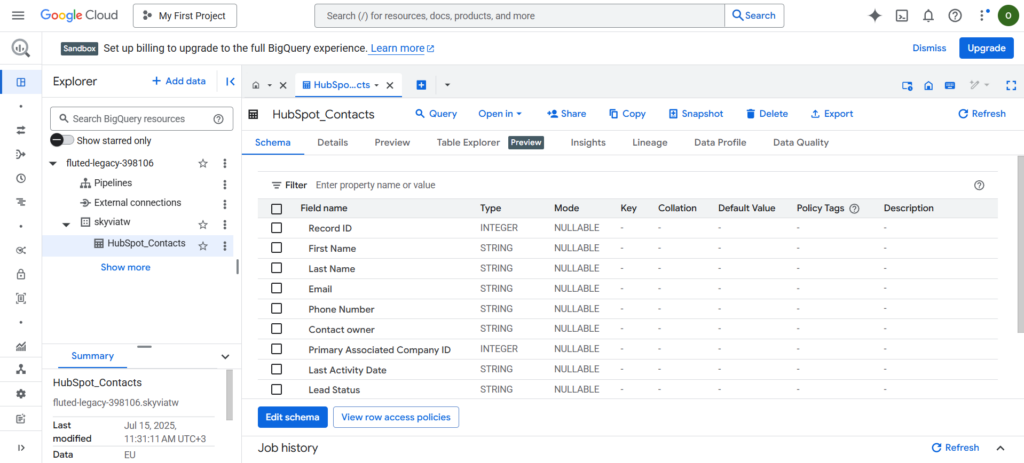Open more options for Pipelines
1024x463 pixels.
[x=225, y=184]
